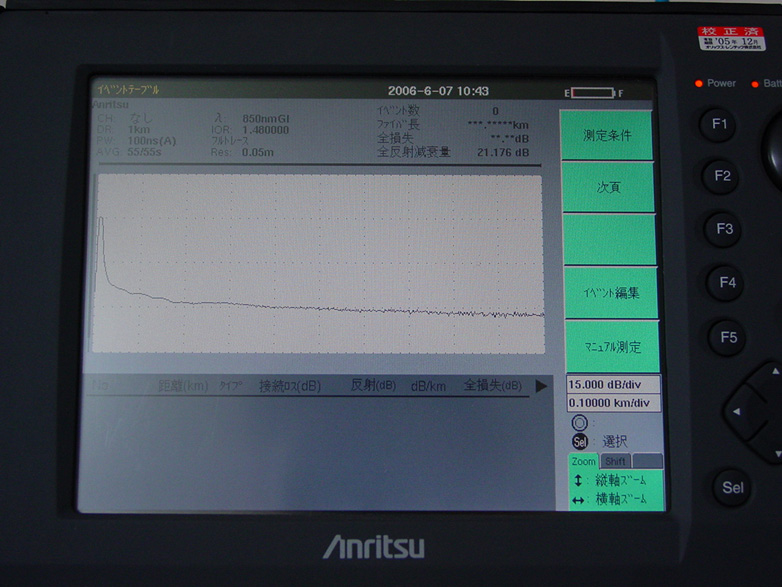Image resolution: width=782 pixels, height=587 pixels.
Task: Click the Anritsu logo below the screen
Action: (x=374, y=547)
